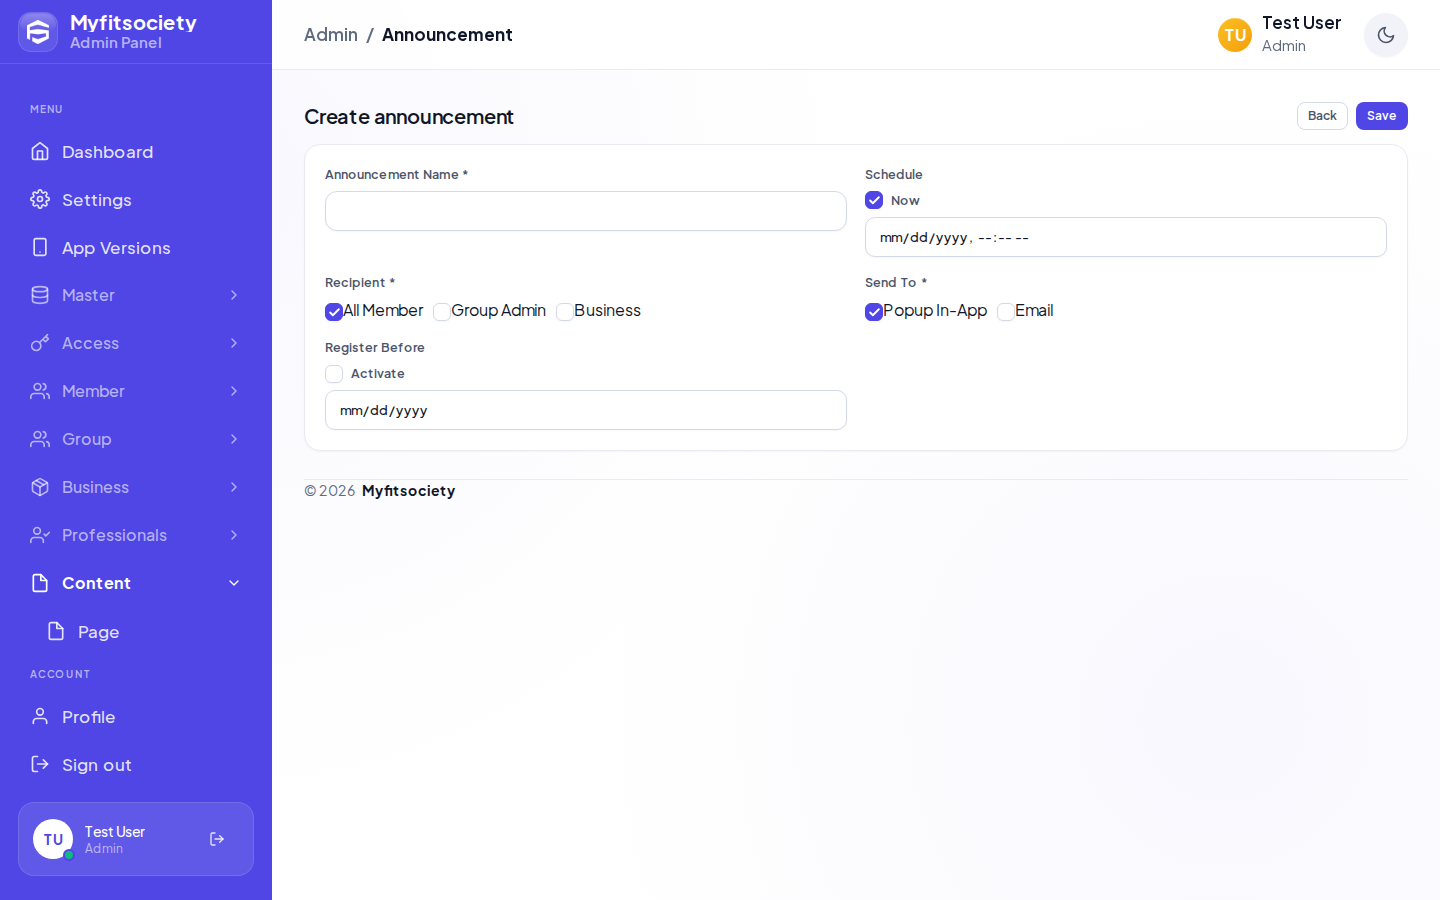
Task: Collapse the Content menu chevron
Action: [x=234, y=583]
